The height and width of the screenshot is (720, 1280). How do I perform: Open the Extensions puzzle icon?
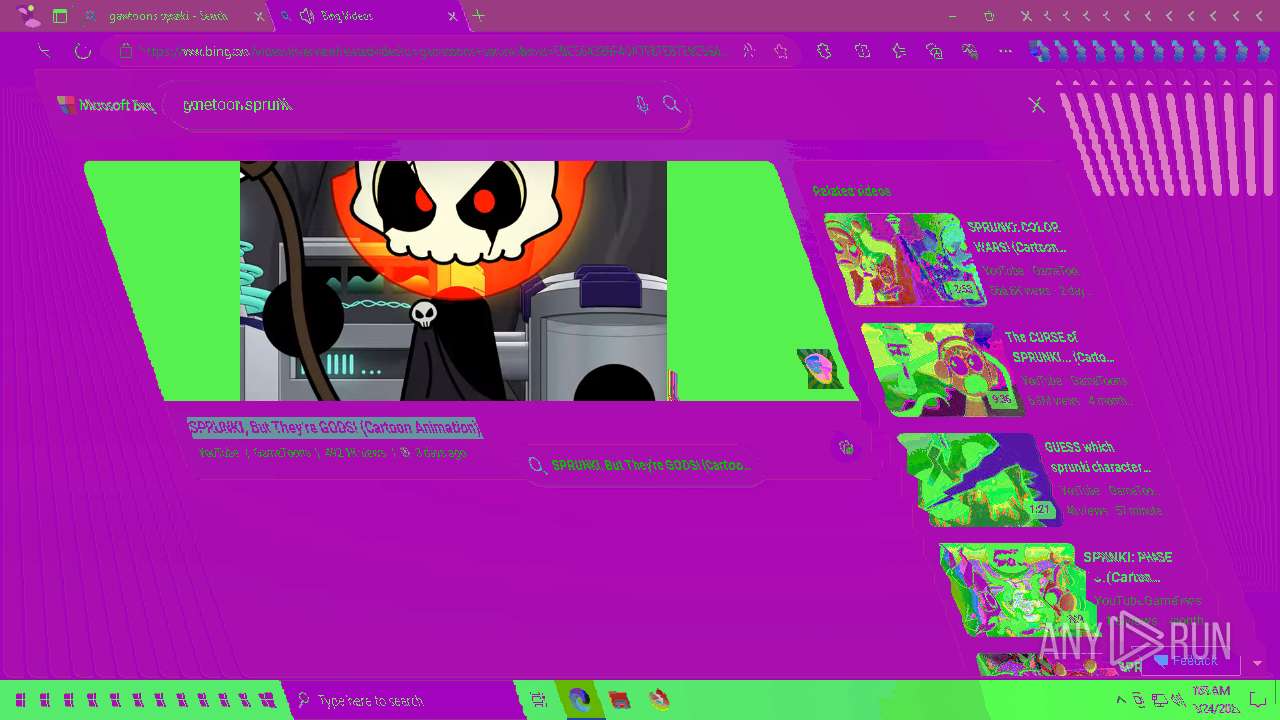tap(824, 51)
